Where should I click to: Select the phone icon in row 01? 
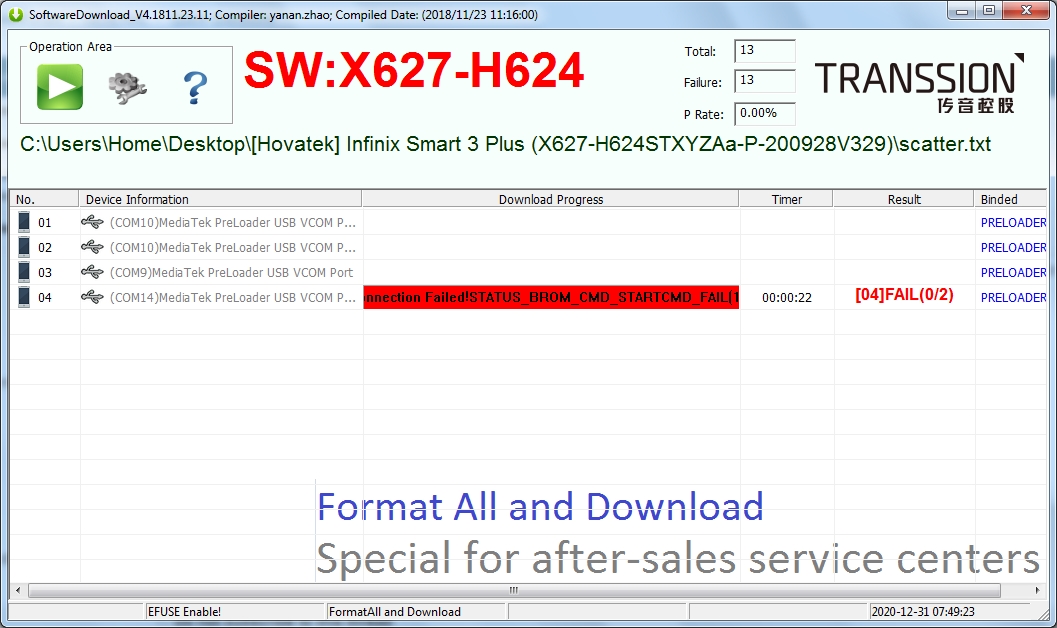pos(24,222)
